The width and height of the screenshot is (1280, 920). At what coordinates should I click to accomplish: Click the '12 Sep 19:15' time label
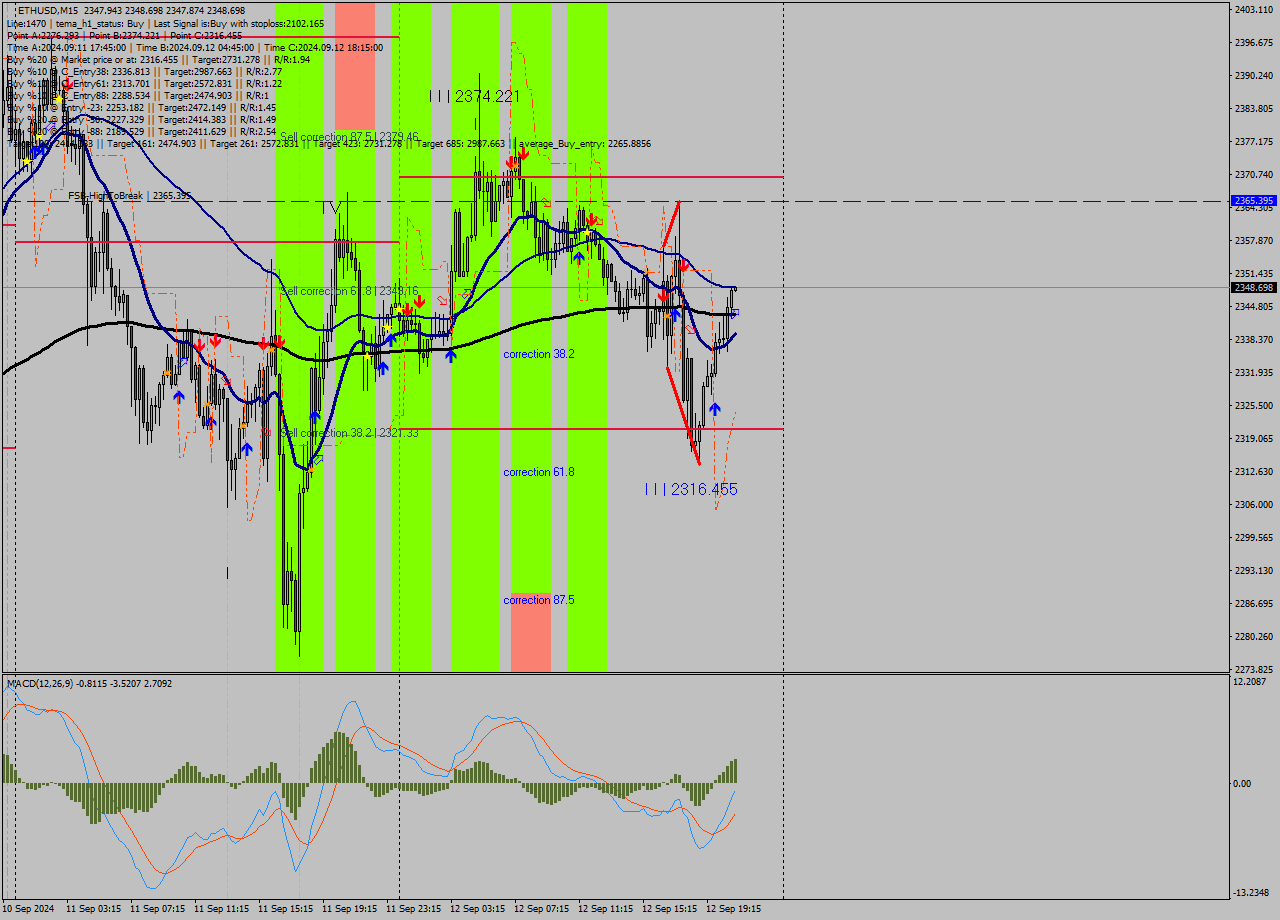click(x=734, y=909)
